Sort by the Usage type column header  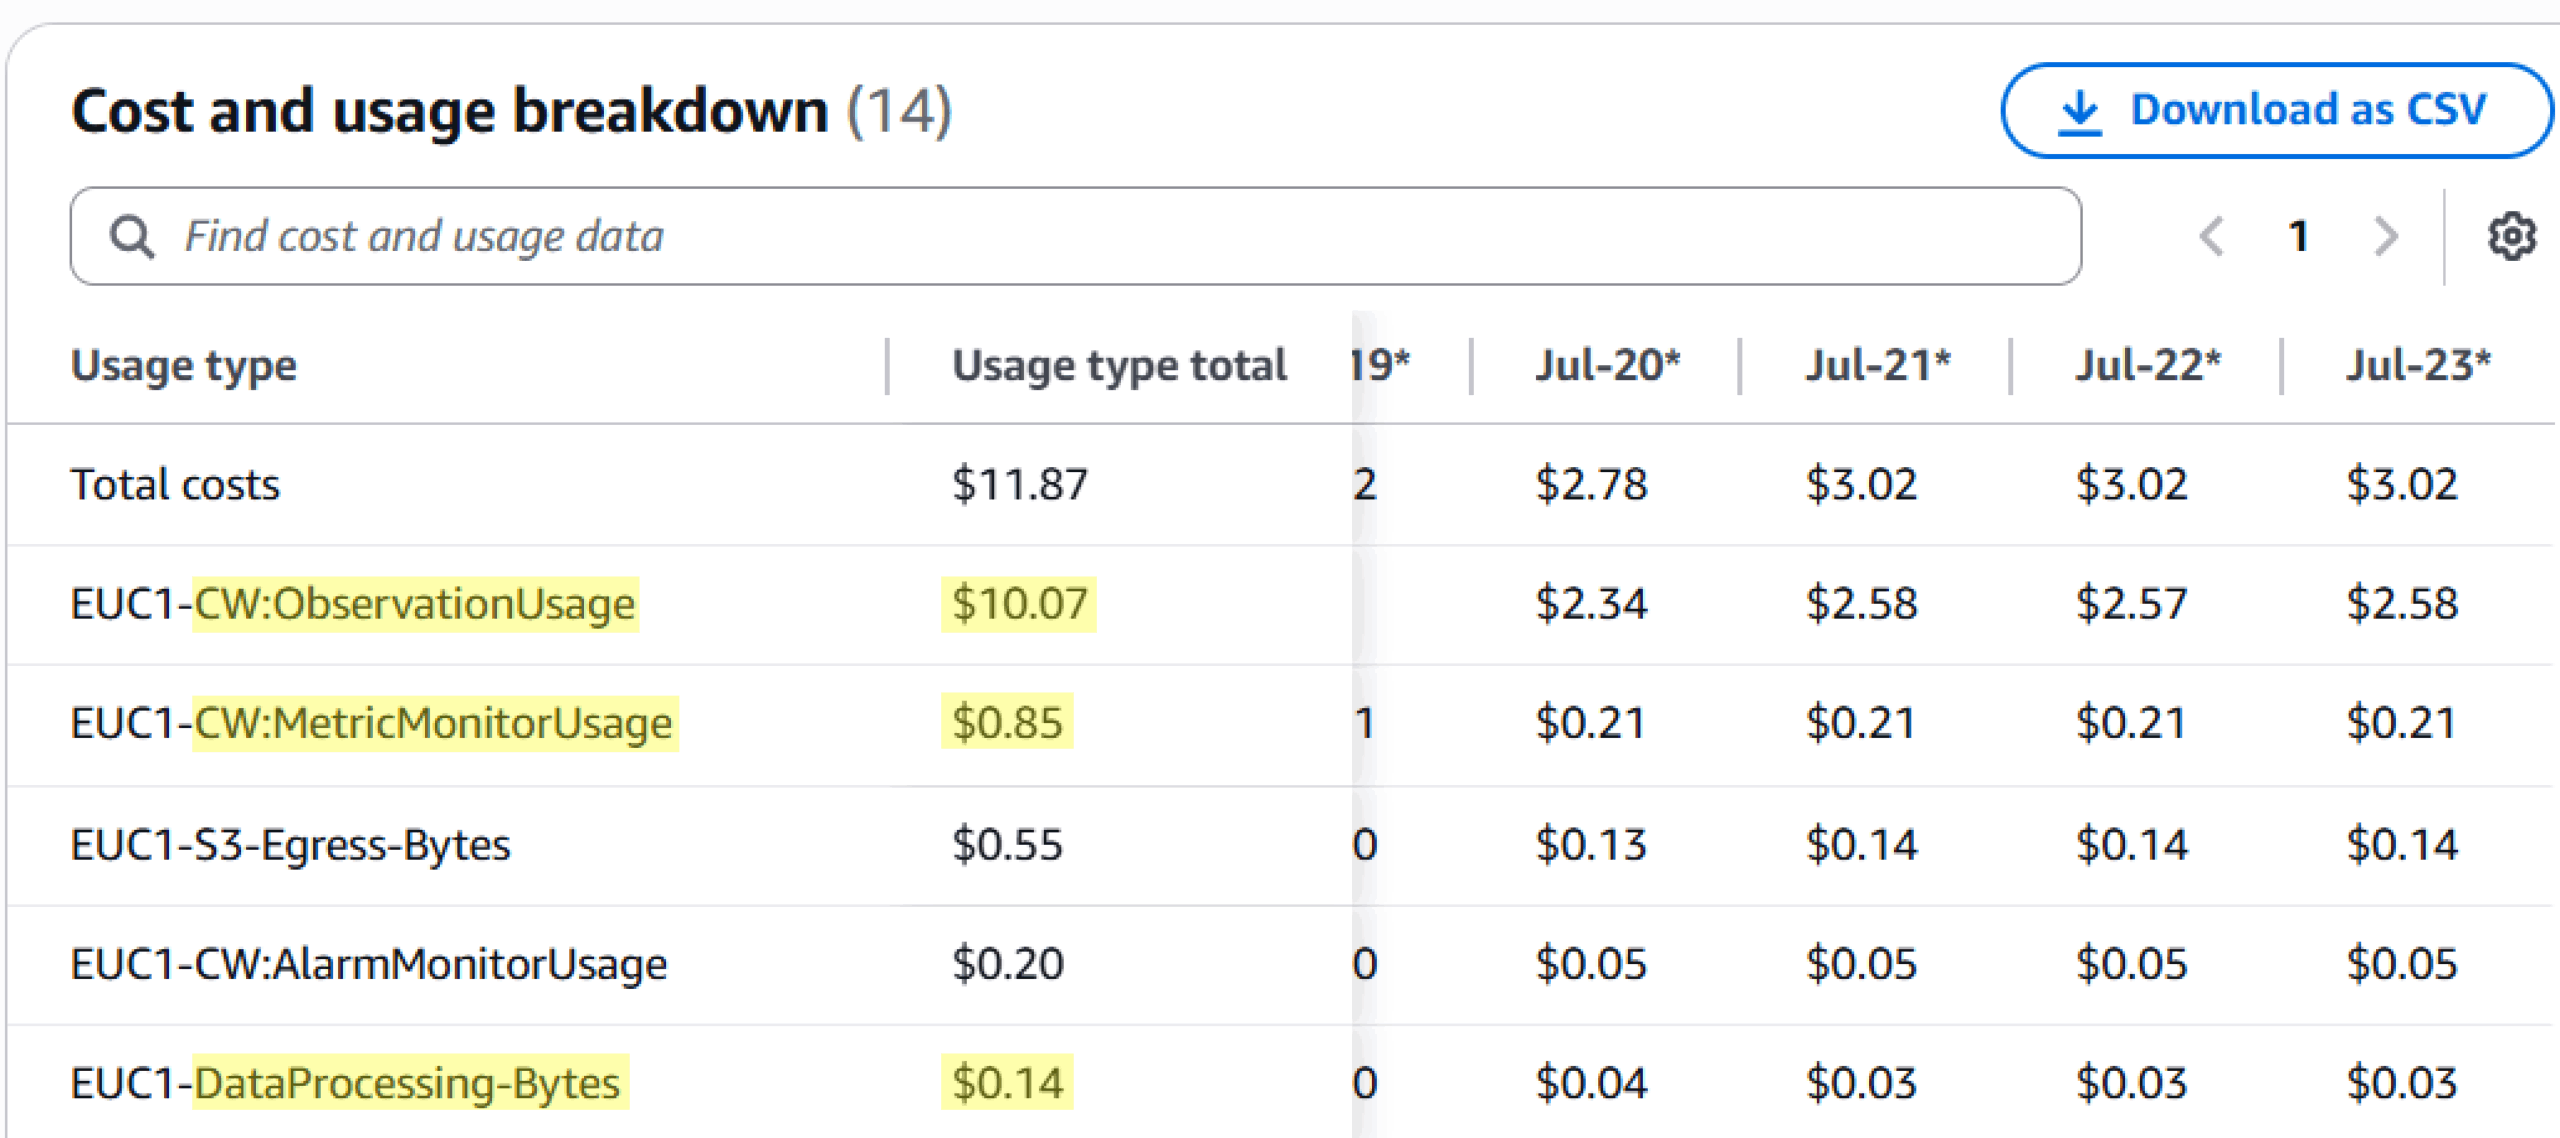183,364
